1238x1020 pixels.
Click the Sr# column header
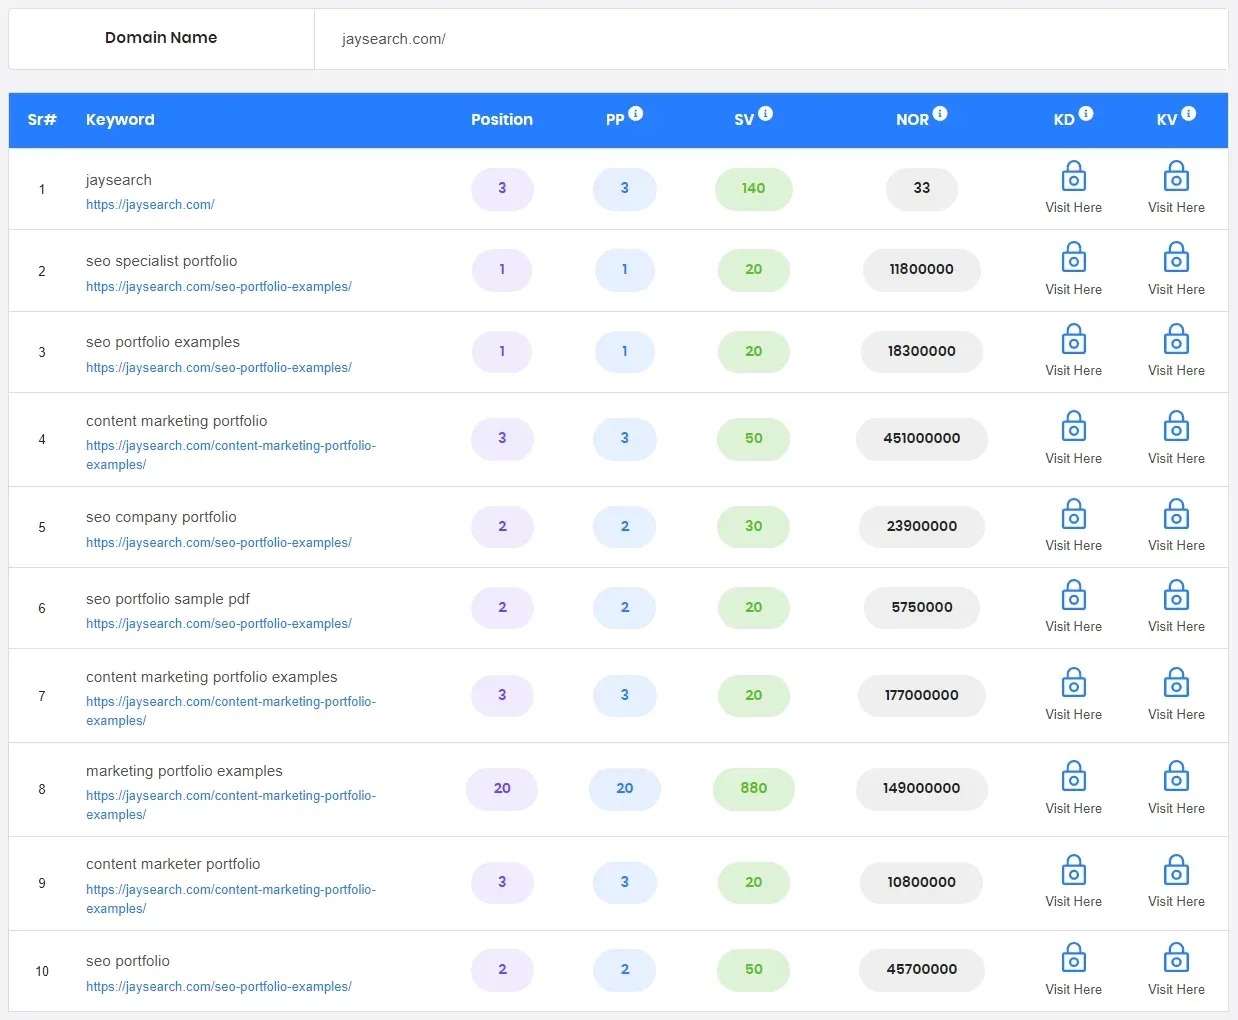tap(42, 119)
